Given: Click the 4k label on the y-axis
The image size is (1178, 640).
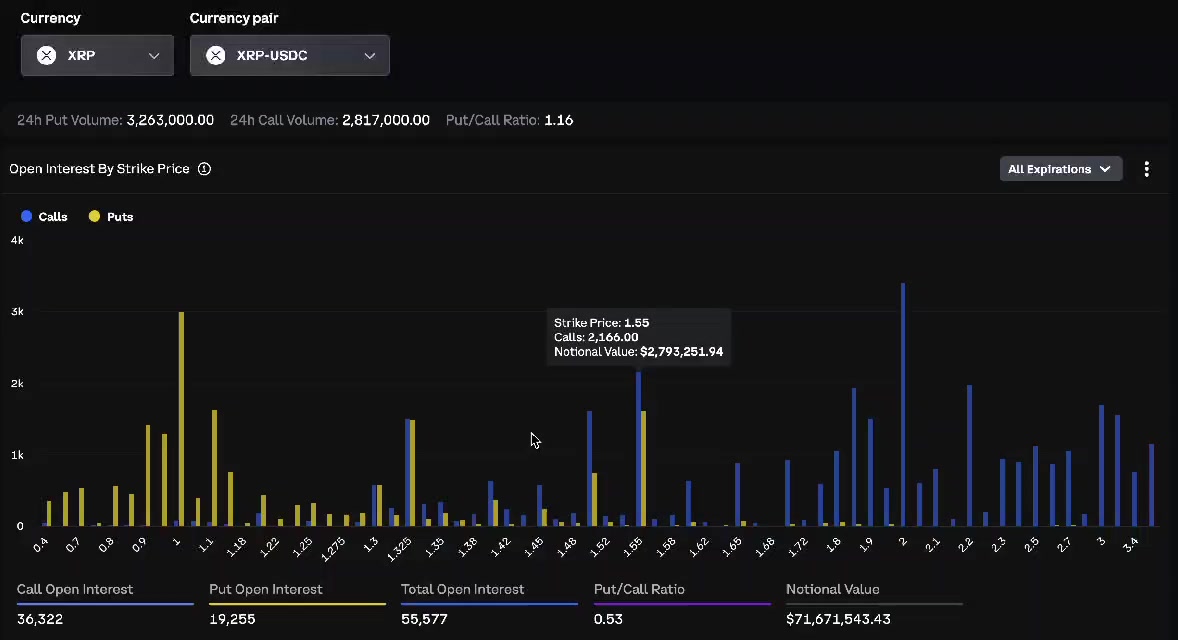Looking at the screenshot, I should point(17,240).
